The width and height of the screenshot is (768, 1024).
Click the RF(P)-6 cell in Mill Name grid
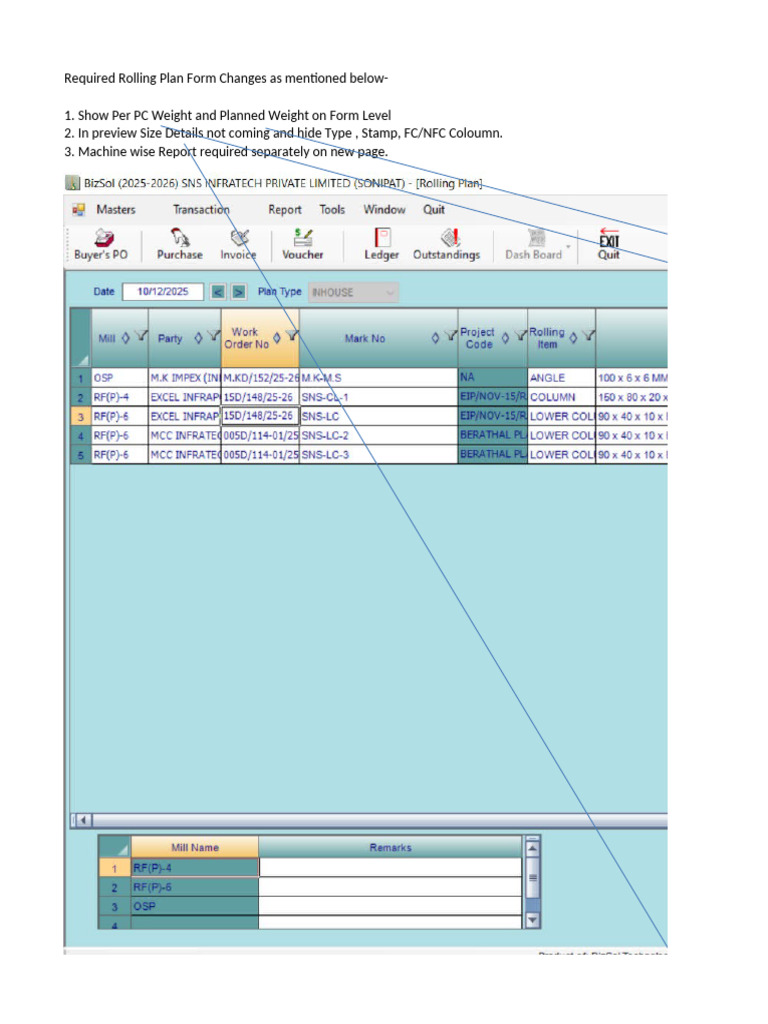tap(195, 887)
